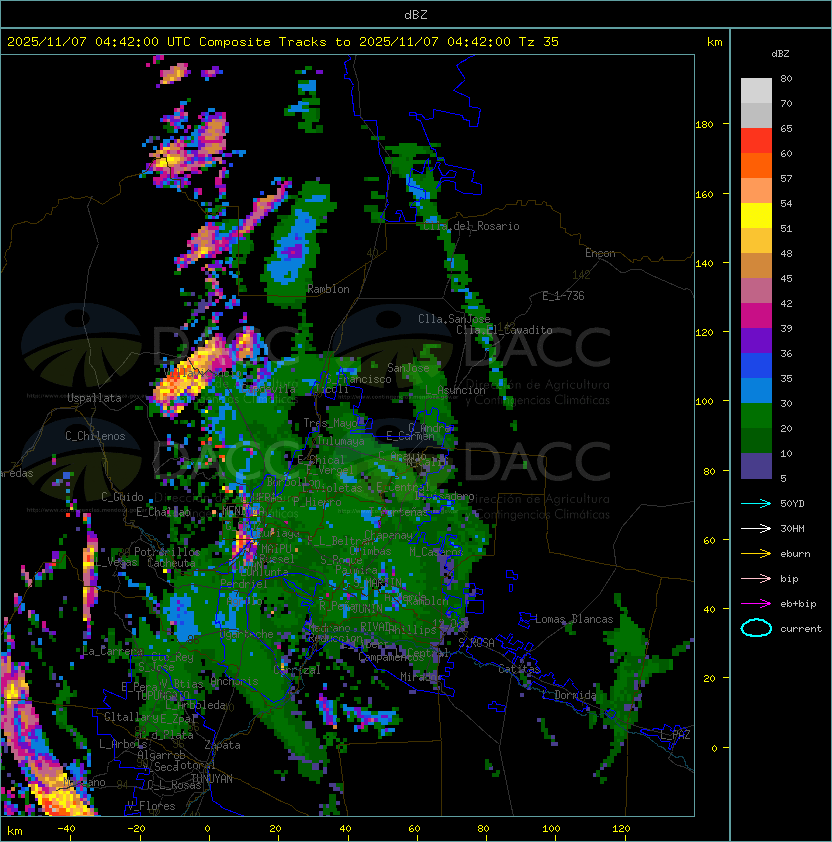The height and width of the screenshot is (842, 832).
Task: Click the 'Potrerillos' place label on the map
Action: click(x=167, y=551)
